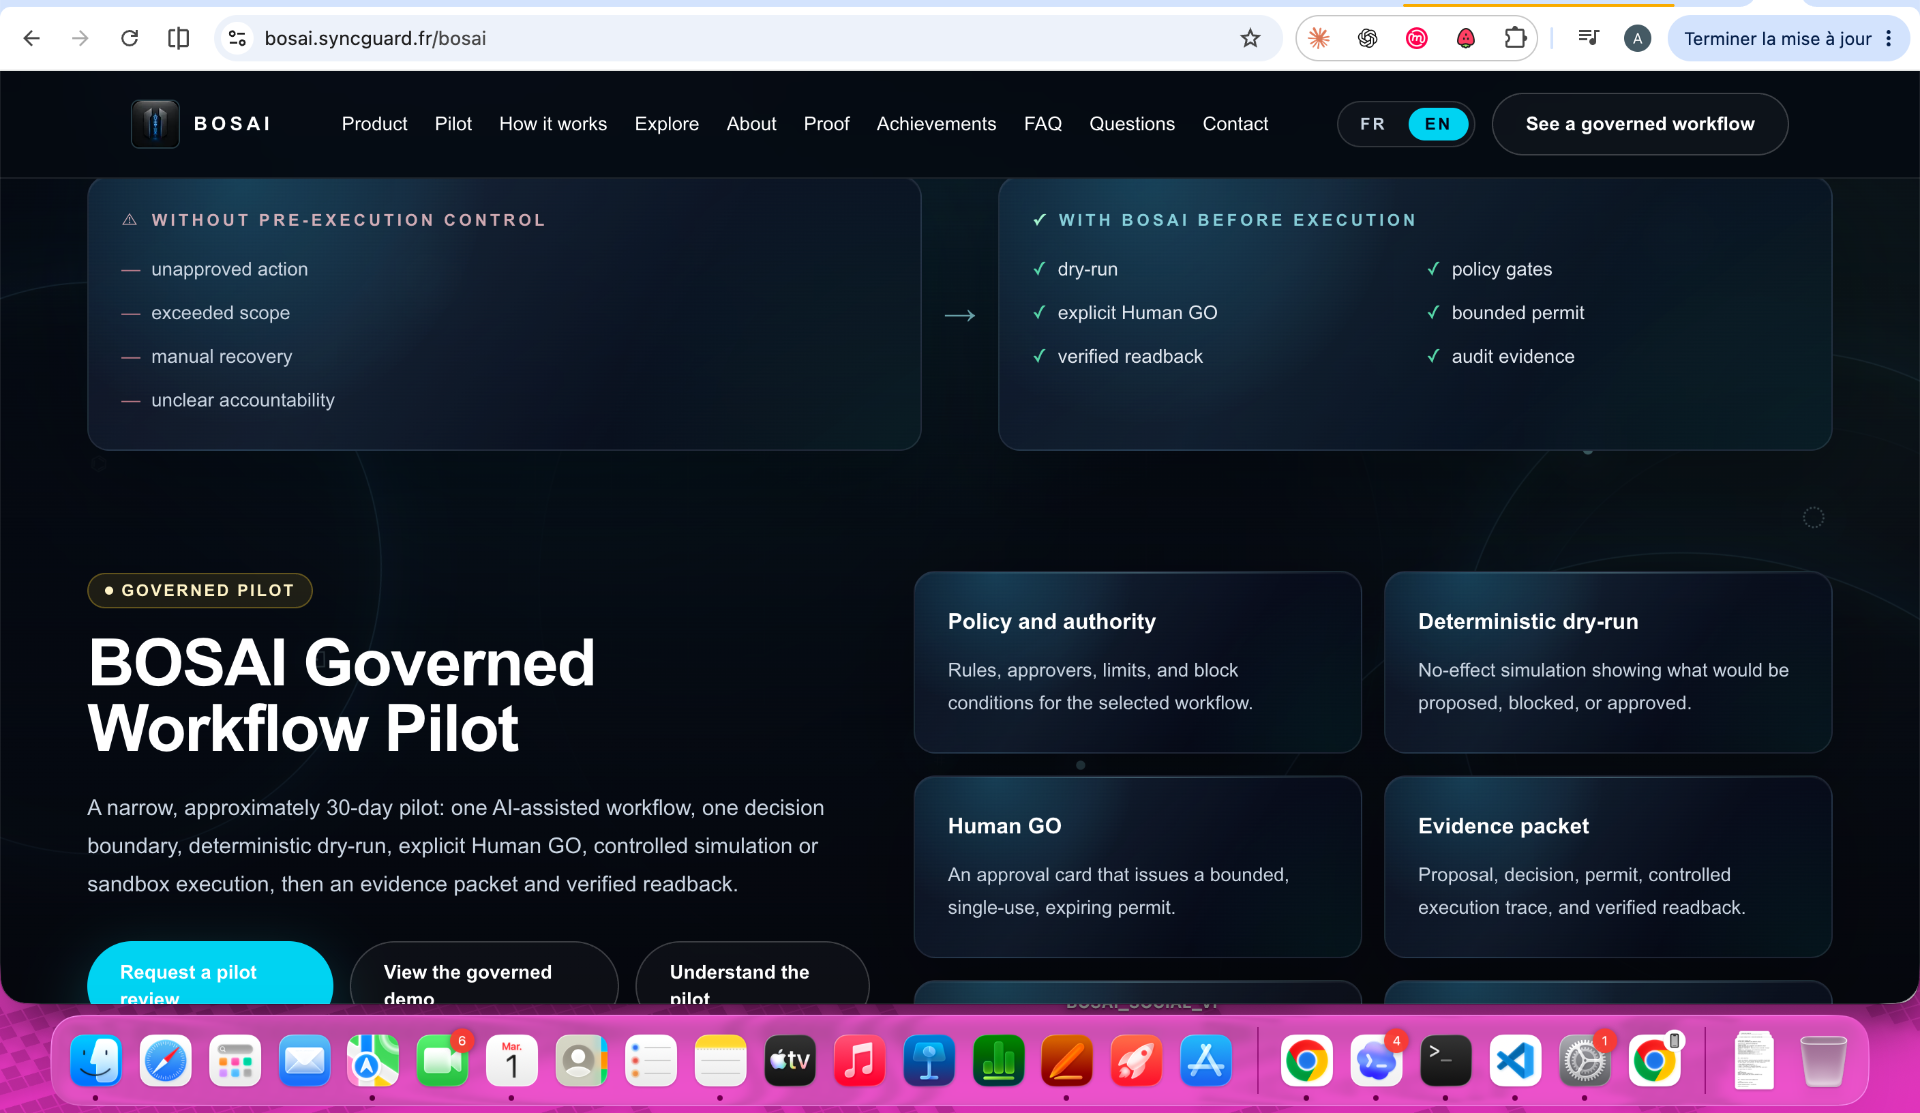Image resolution: width=1920 pixels, height=1113 pixels.
Task: Open Finder in the Dock
Action: [x=96, y=1060]
